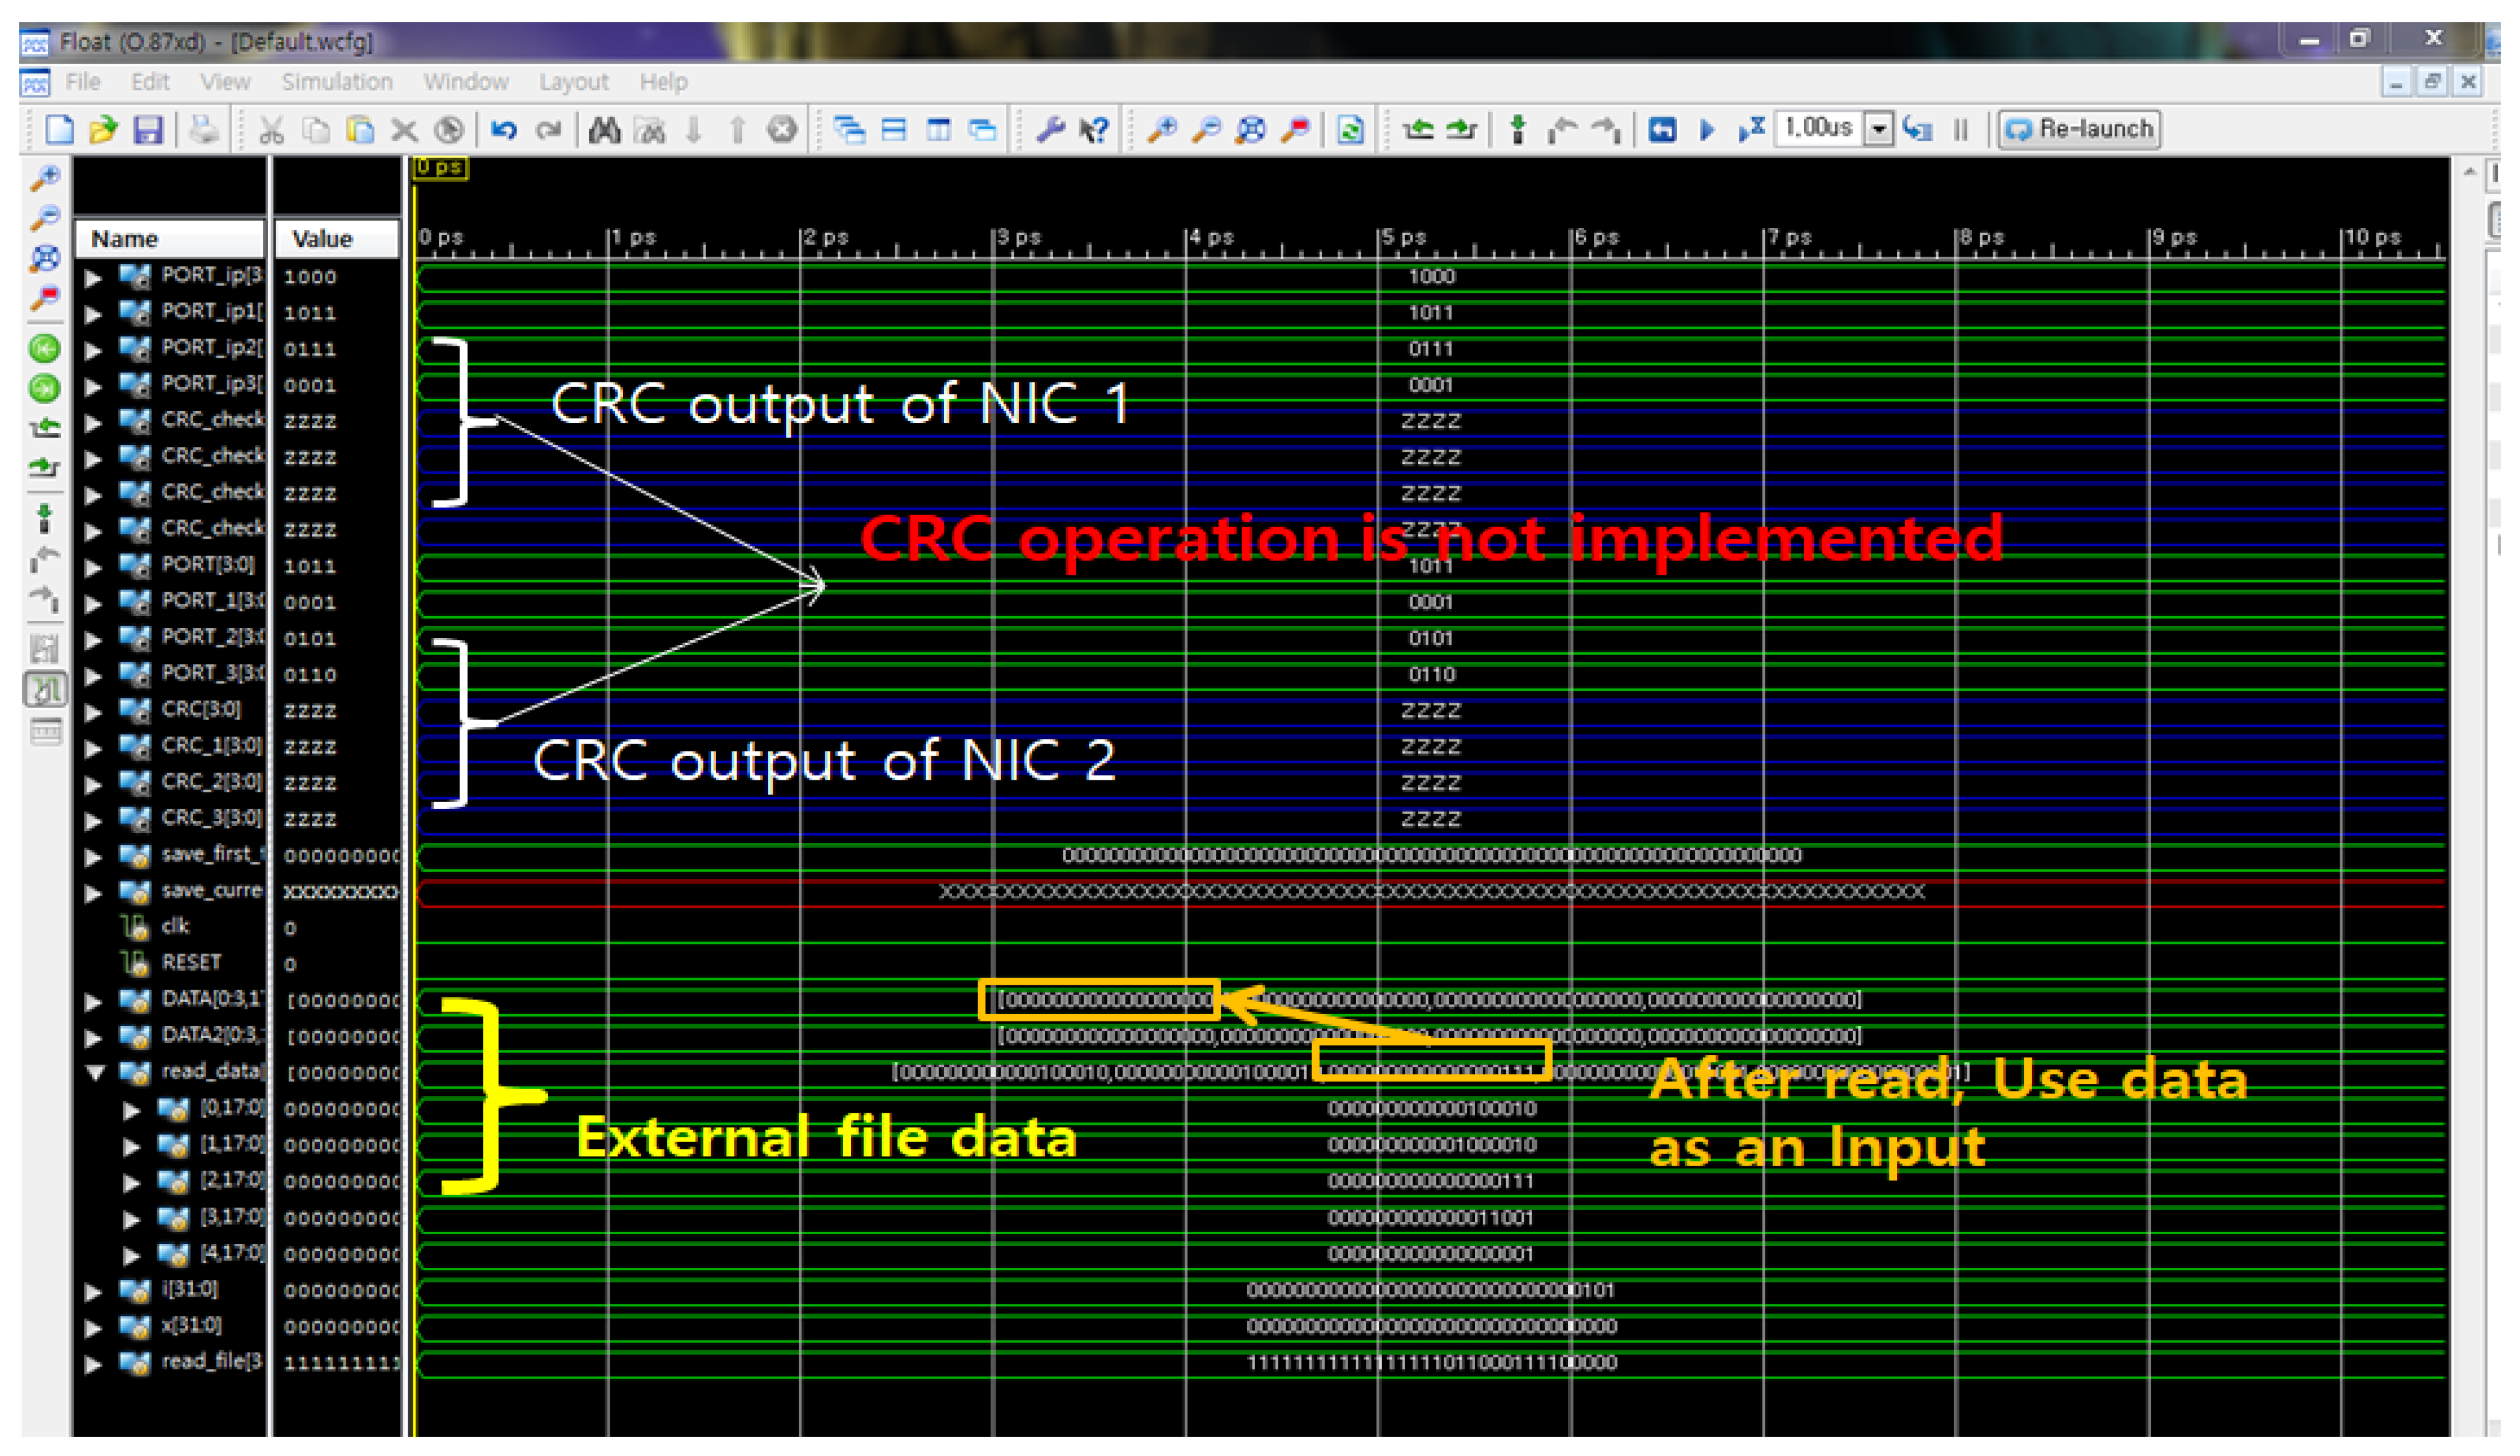Click the Undo arrow icon
The height and width of the screenshot is (1456, 2520).
504,130
